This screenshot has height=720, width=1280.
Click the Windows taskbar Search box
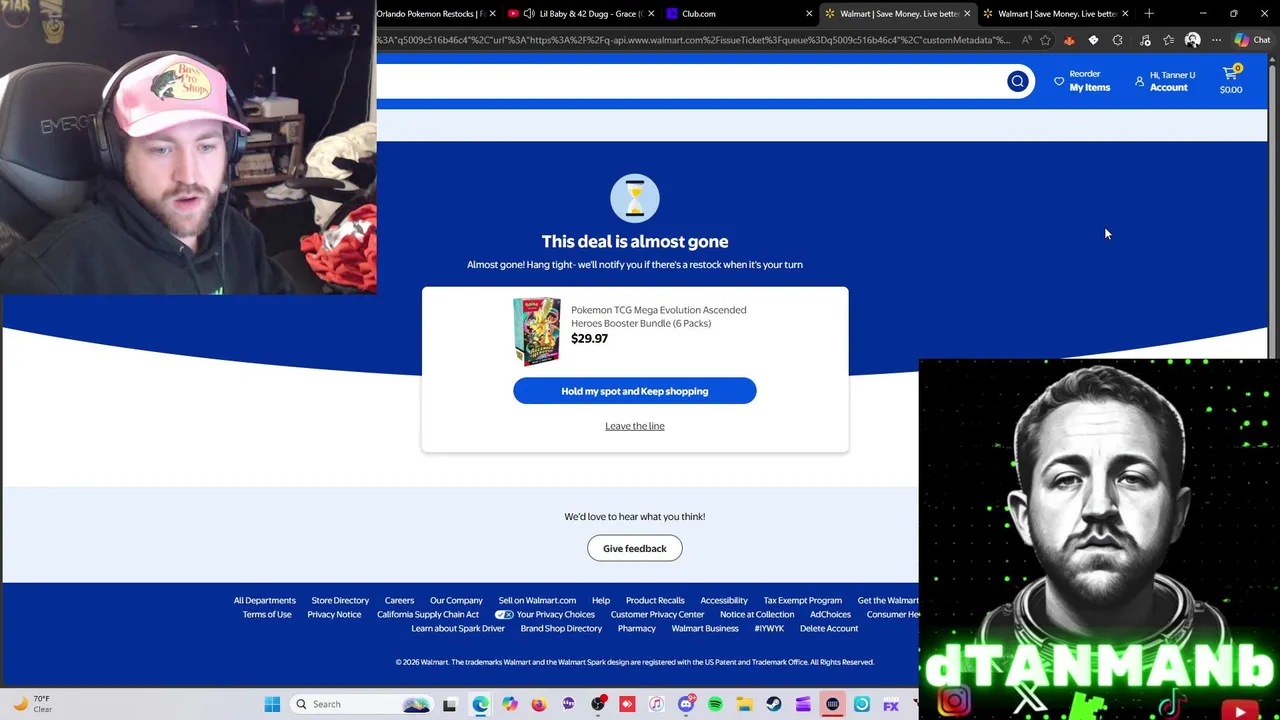[362, 704]
